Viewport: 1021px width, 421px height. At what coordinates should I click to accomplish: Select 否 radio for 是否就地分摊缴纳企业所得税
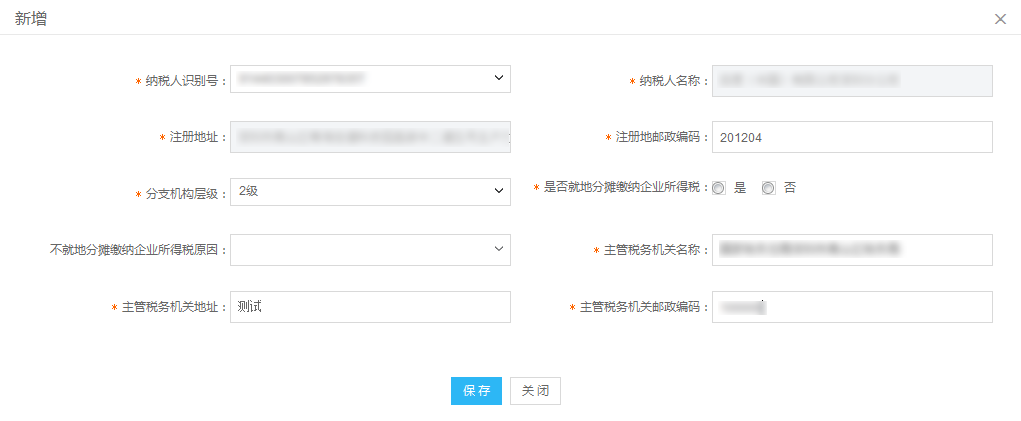pos(769,189)
